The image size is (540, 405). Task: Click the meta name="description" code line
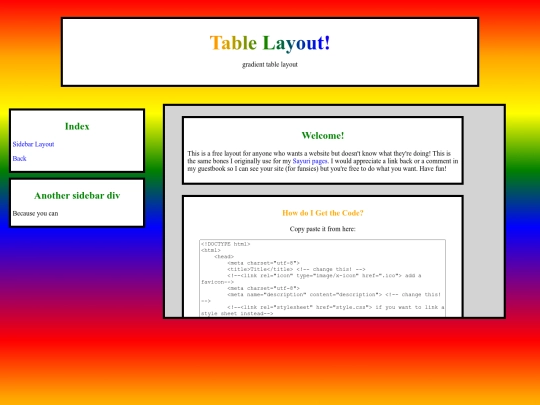coord(334,295)
